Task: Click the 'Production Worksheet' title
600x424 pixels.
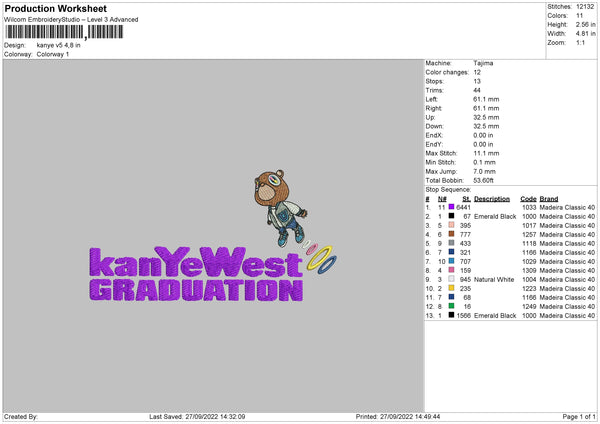Action: click(55, 8)
